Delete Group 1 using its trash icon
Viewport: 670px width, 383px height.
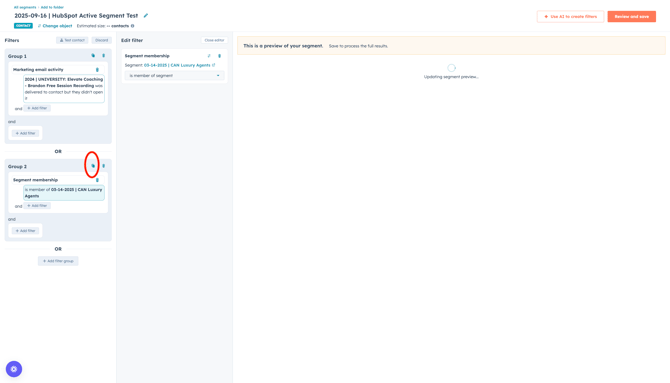click(103, 56)
